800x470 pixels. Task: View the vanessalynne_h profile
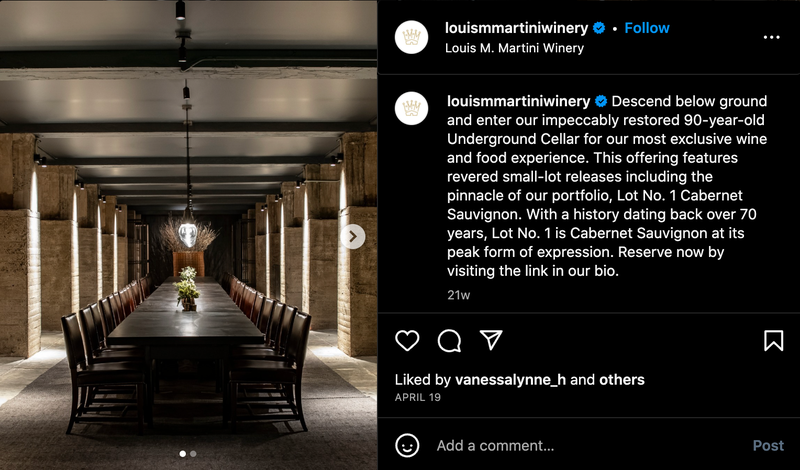click(x=510, y=380)
